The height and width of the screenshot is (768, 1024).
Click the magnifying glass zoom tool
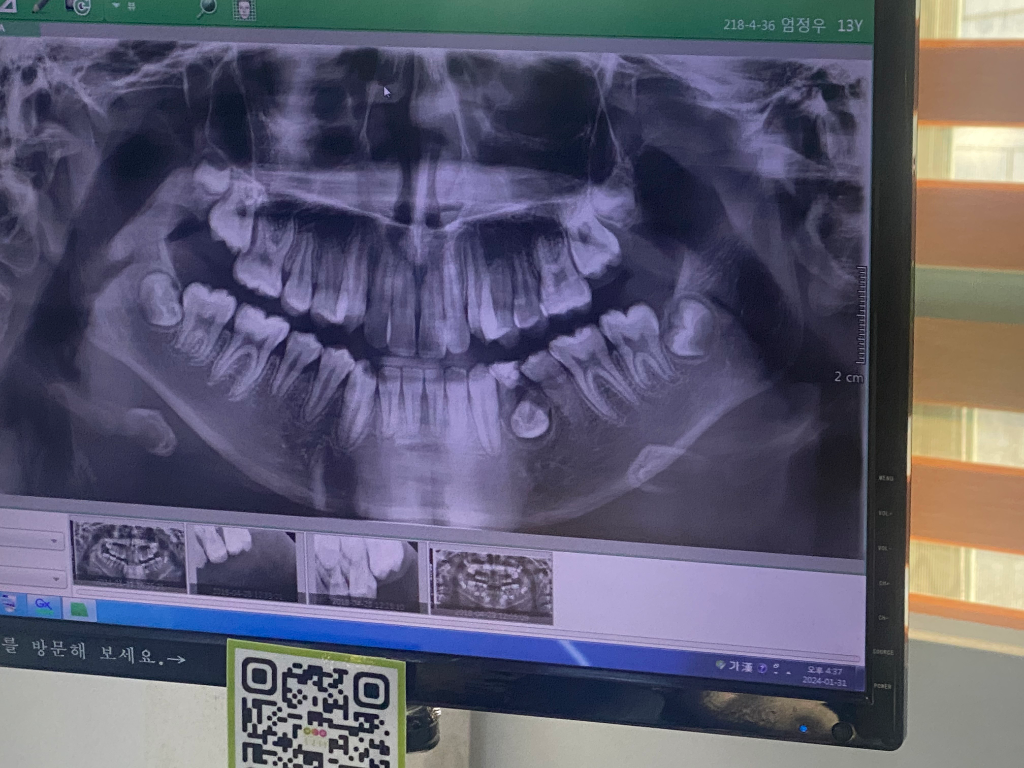click(206, 8)
